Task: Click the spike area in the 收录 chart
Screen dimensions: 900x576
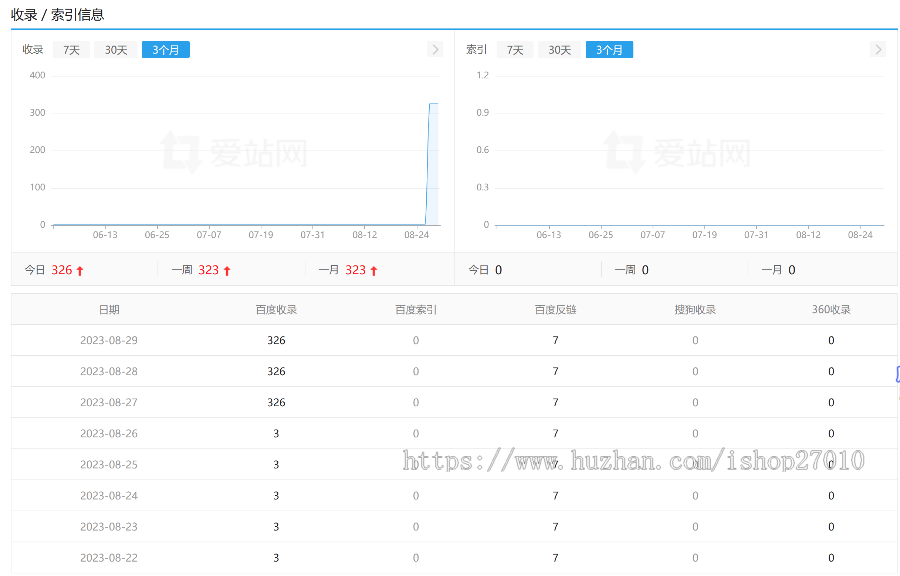Action: 433,164
